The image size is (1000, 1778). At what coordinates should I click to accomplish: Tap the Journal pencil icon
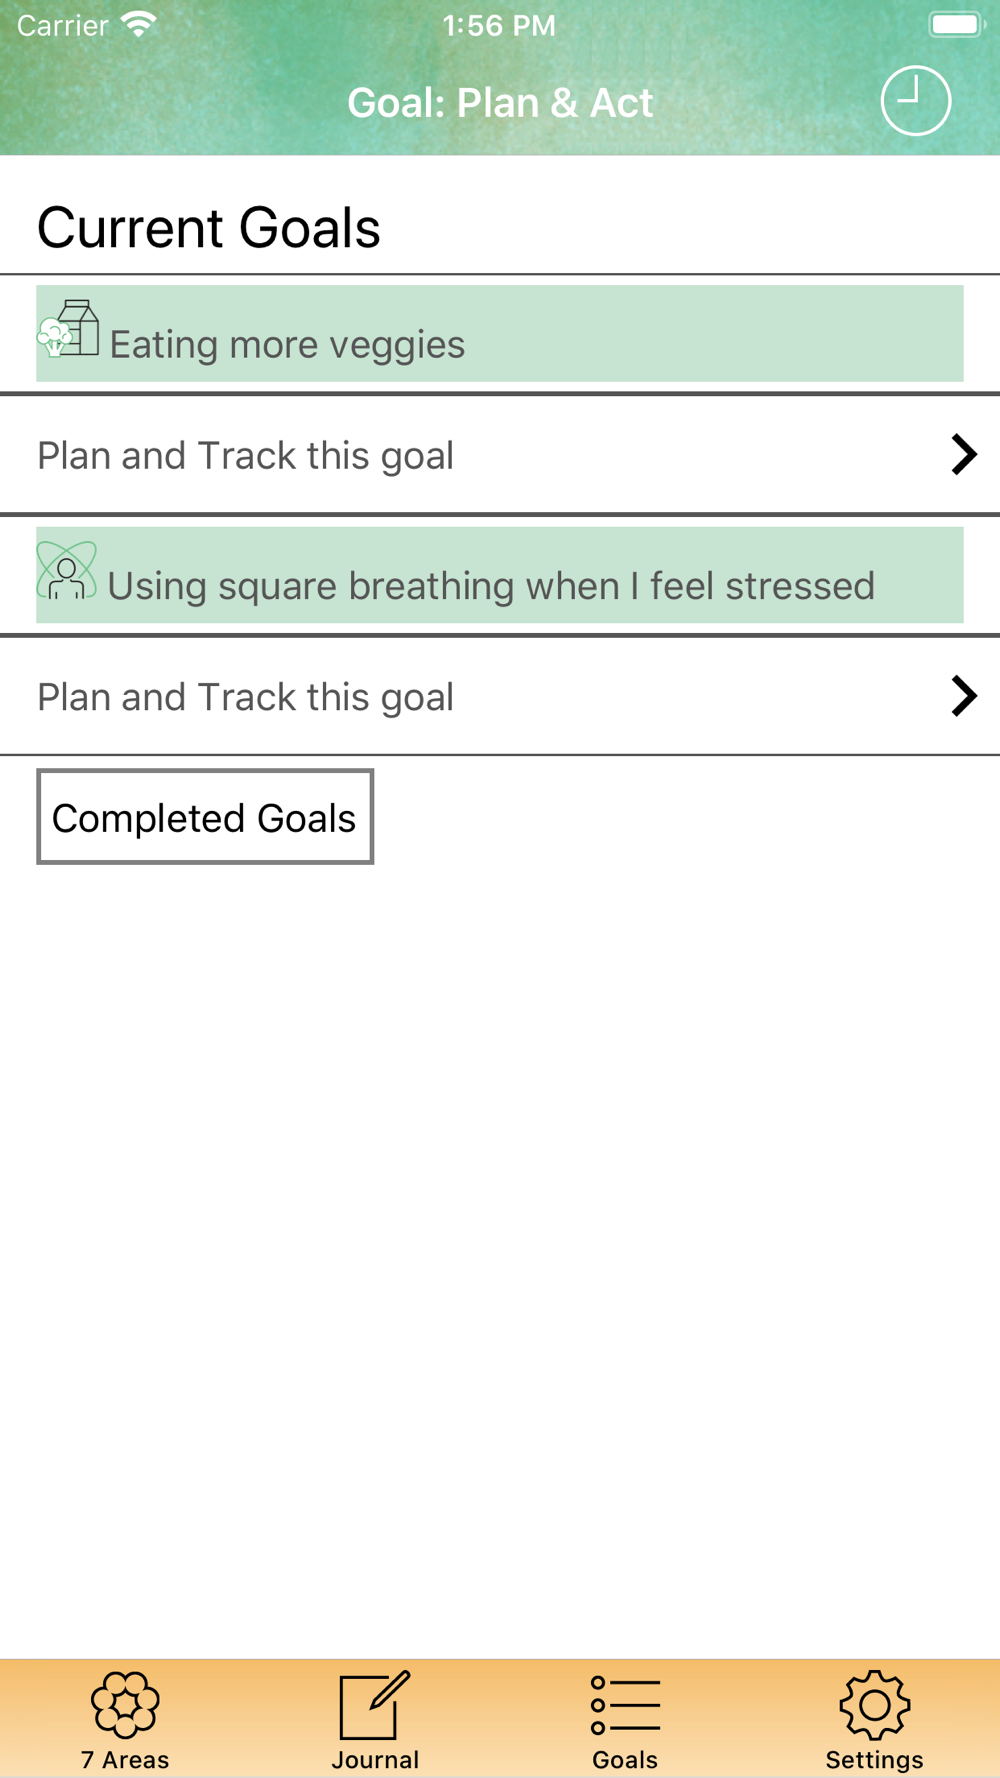(x=375, y=1704)
